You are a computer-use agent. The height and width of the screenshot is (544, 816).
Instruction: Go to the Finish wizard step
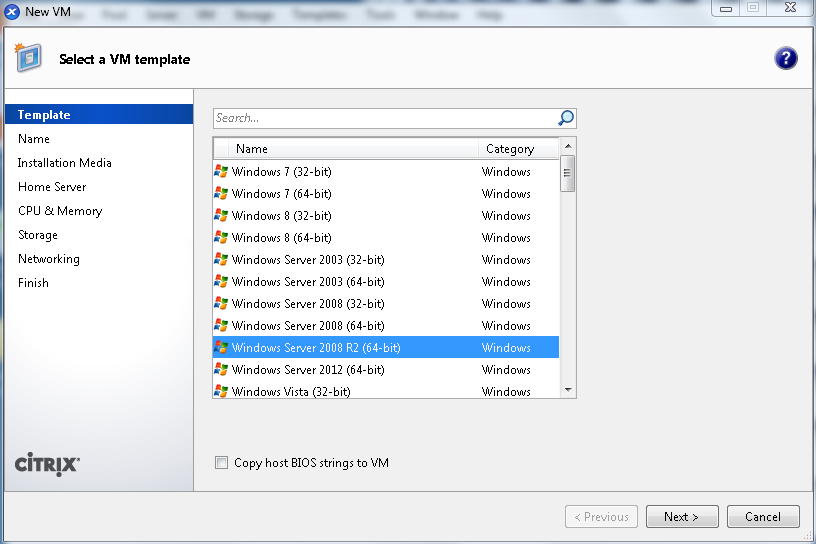[33, 283]
